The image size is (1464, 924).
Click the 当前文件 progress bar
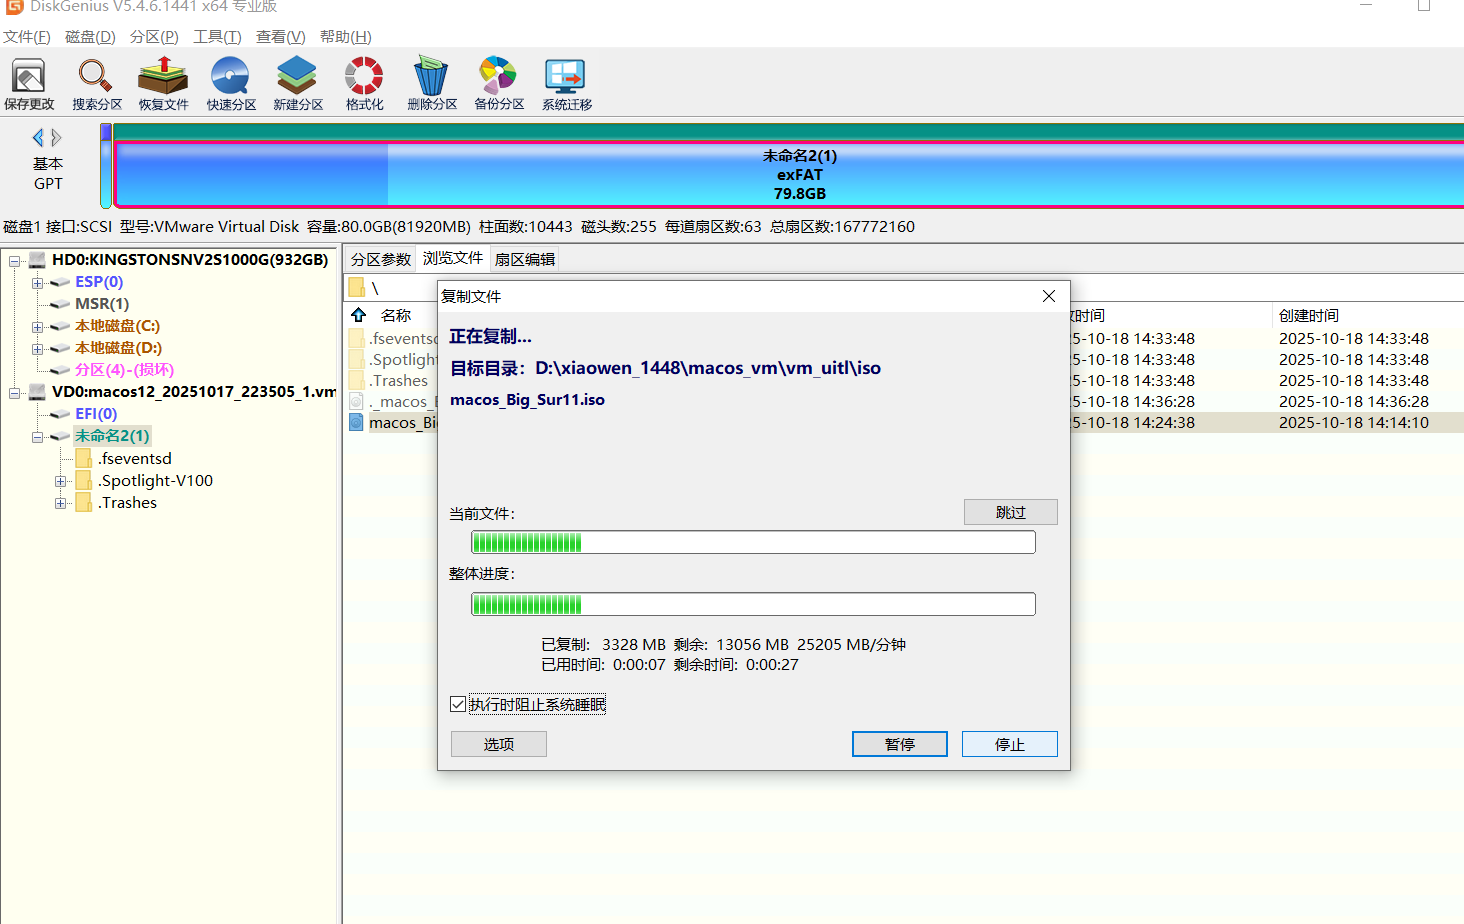click(753, 542)
